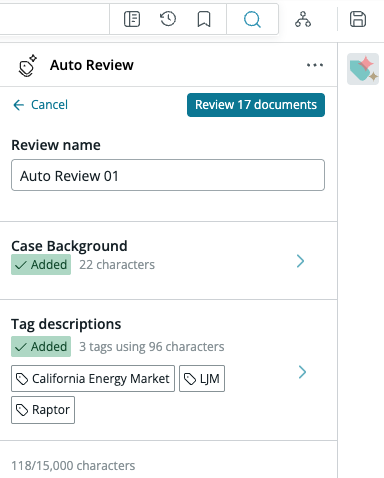The image size is (384, 478).
Task: Open the search magnifier icon
Action: coord(252,19)
